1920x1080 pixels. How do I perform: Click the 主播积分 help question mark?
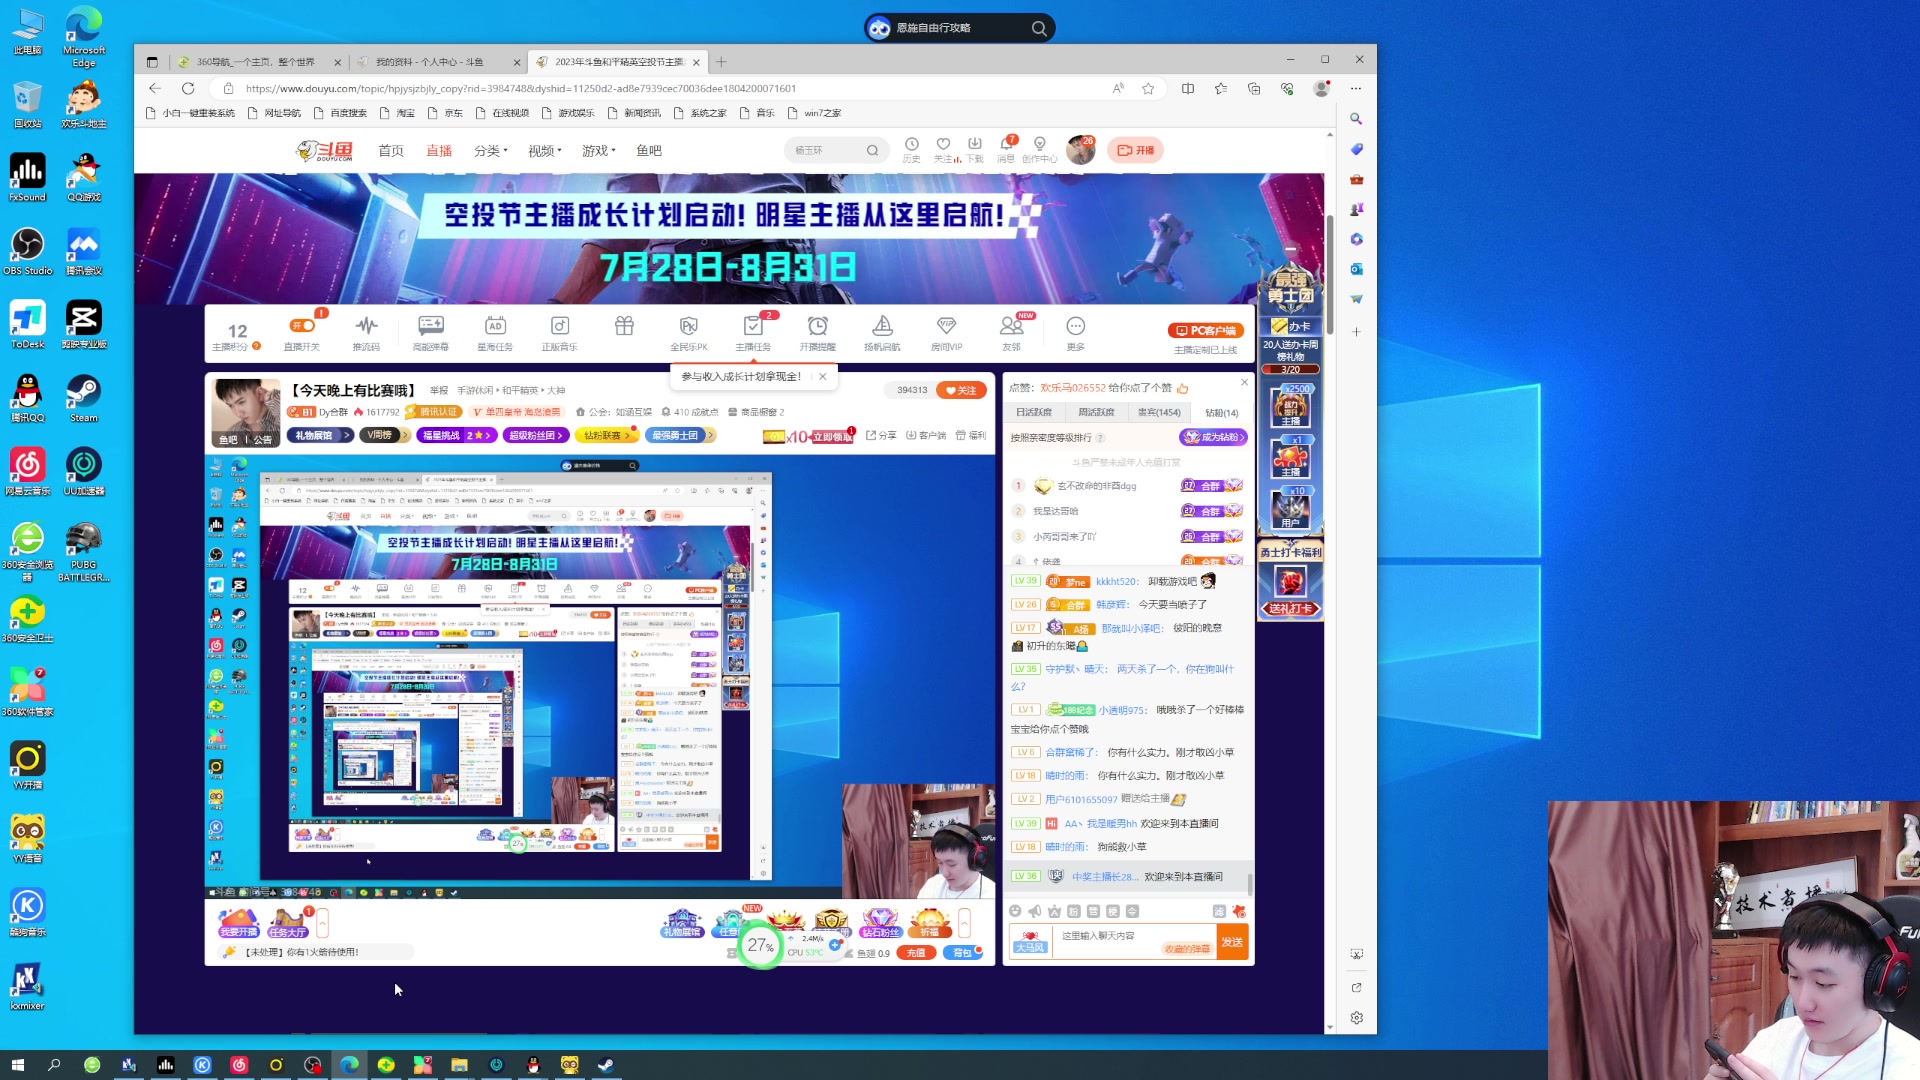tap(256, 346)
